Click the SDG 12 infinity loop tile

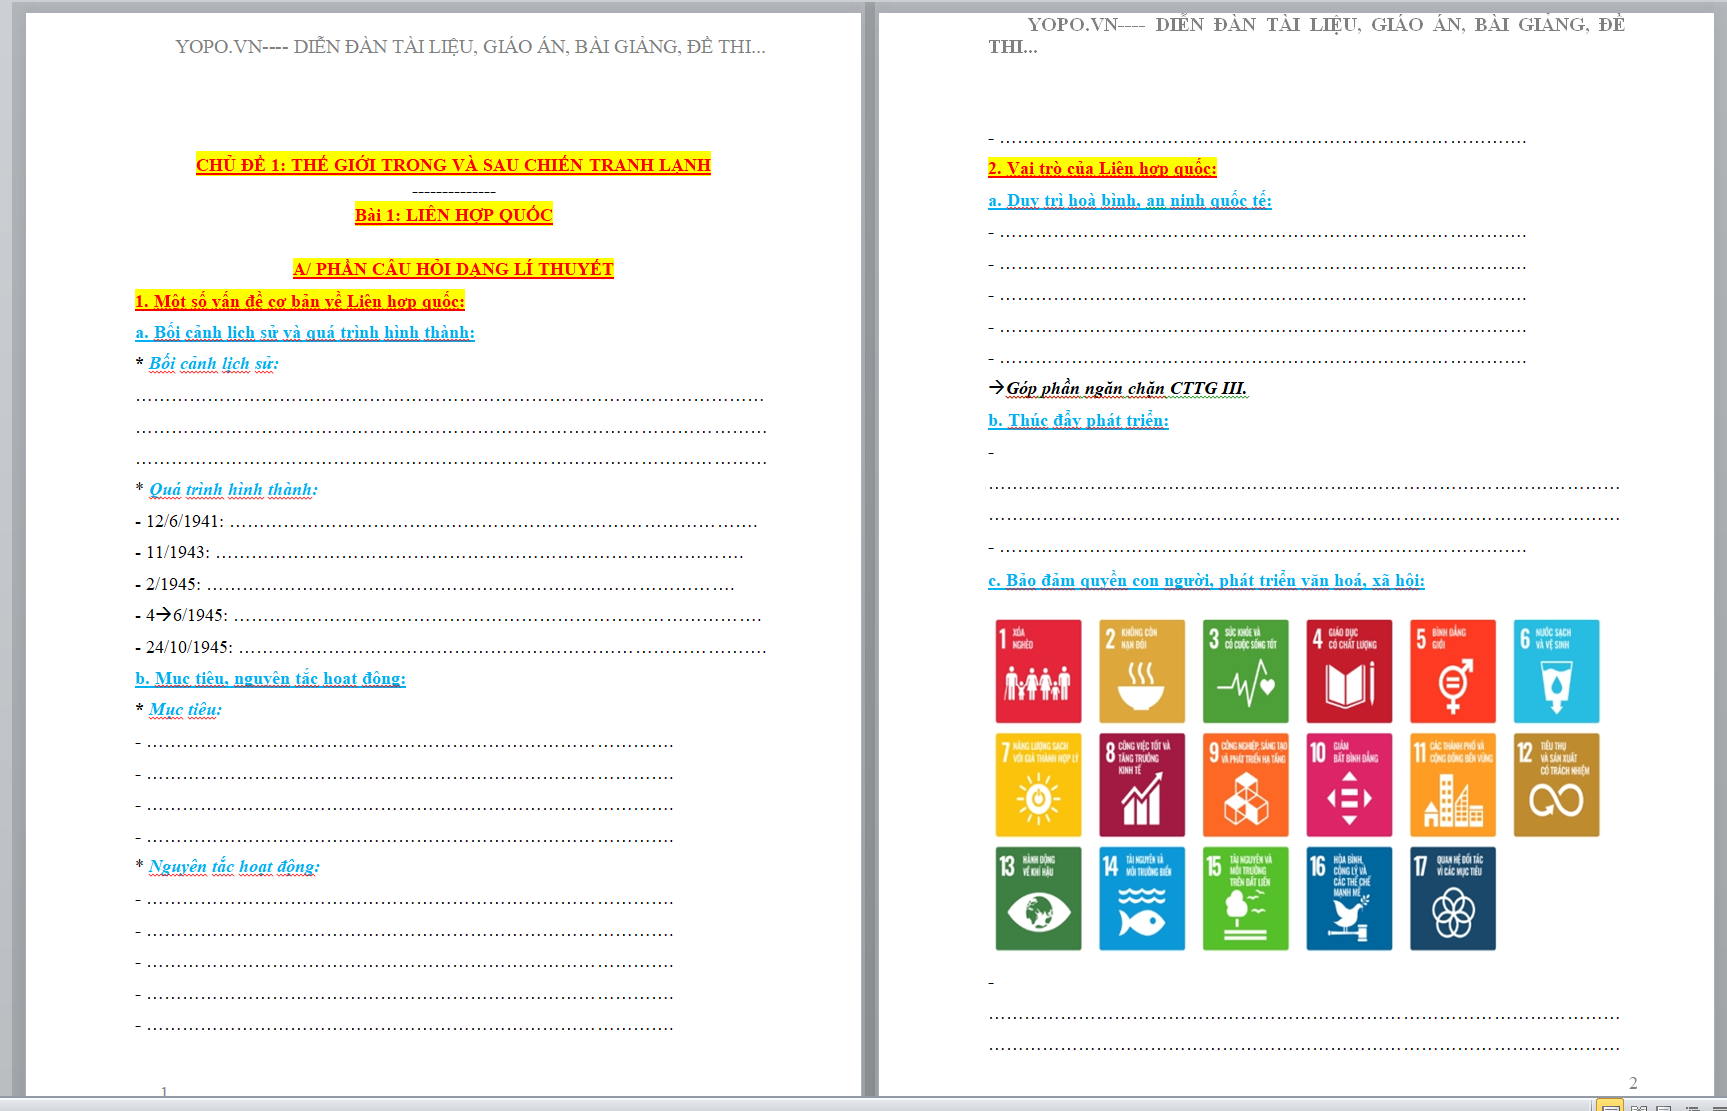(1557, 785)
